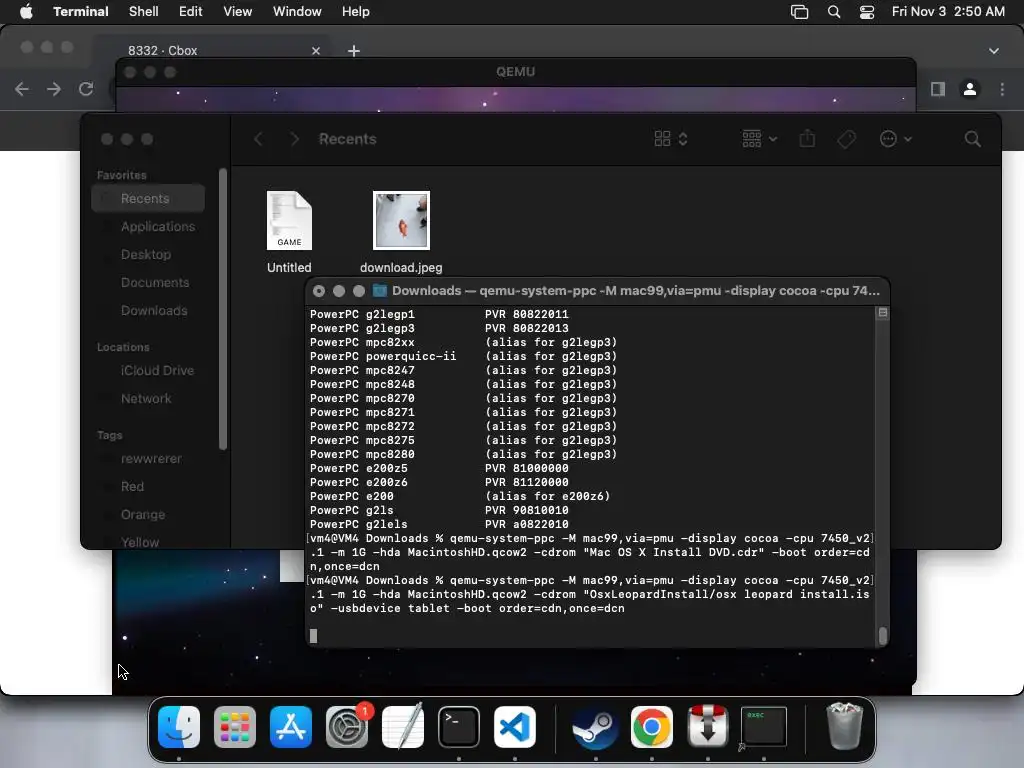Select Recents in Finder sidebar

(x=148, y=198)
